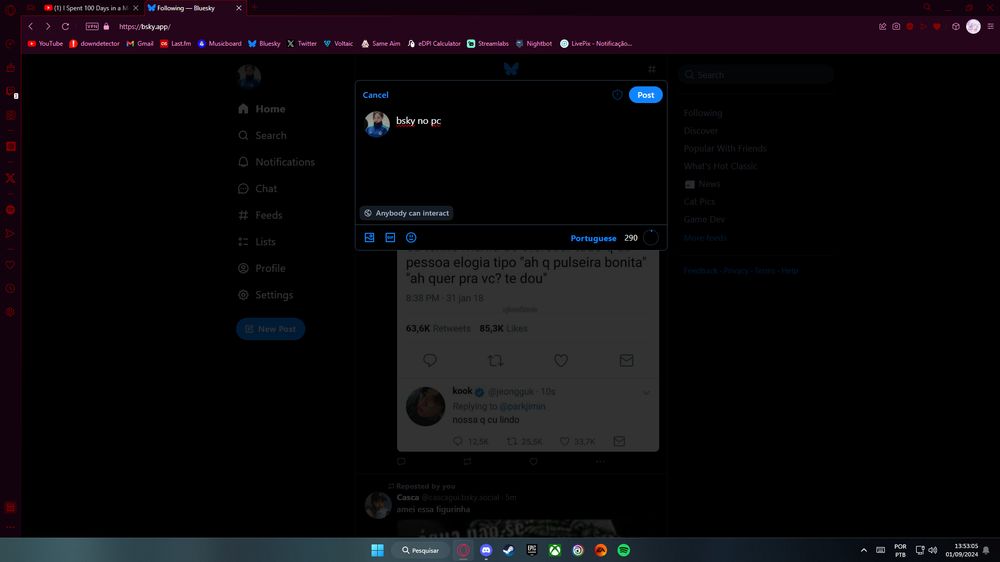
Task: Reload the Bluesky page
Action: pos(65,26)
